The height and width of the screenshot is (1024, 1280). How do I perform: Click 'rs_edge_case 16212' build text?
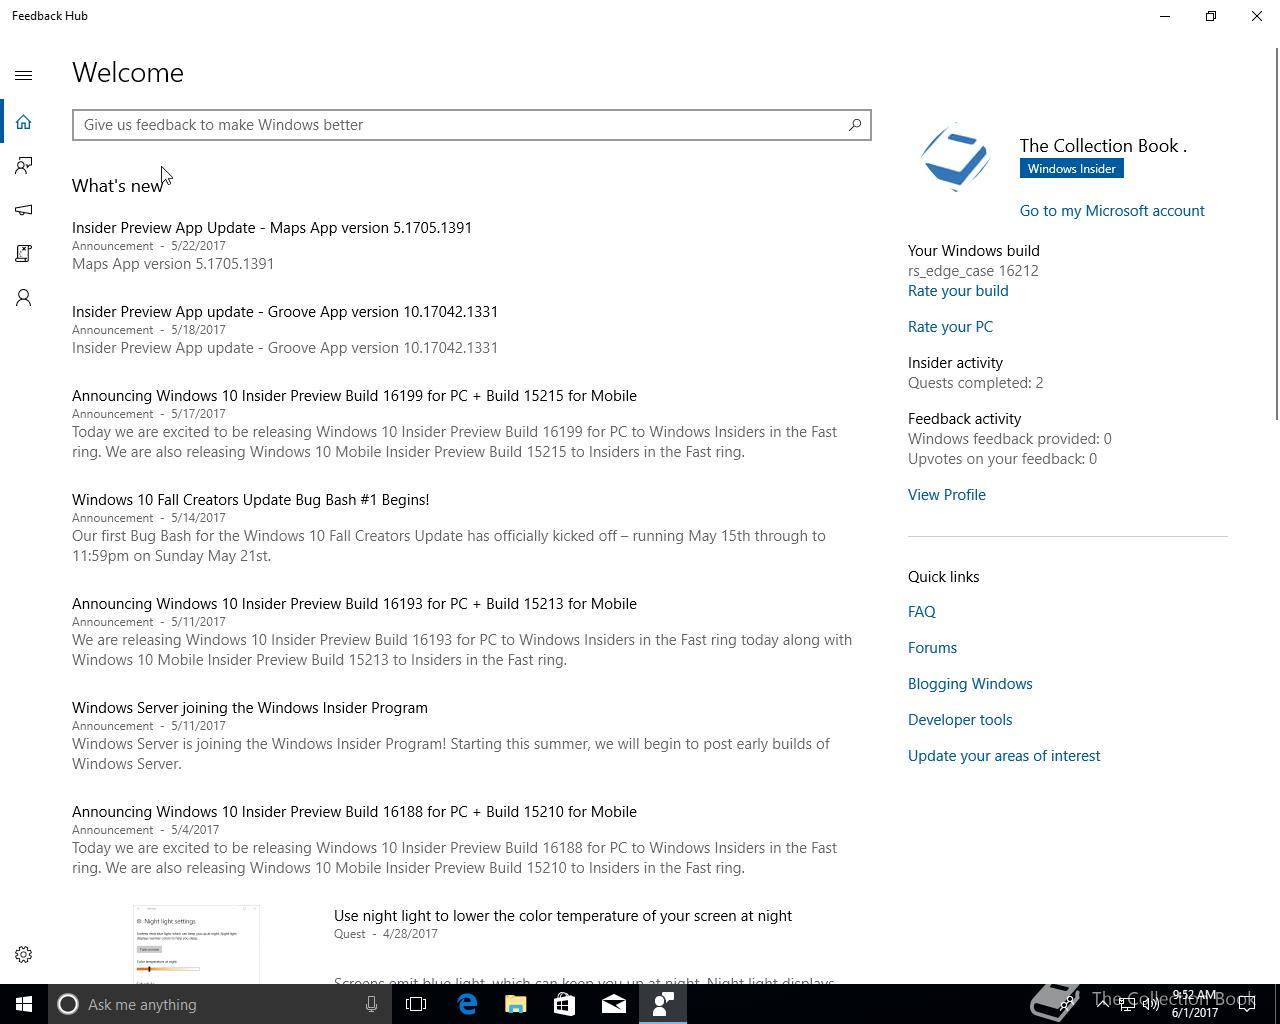973,271
